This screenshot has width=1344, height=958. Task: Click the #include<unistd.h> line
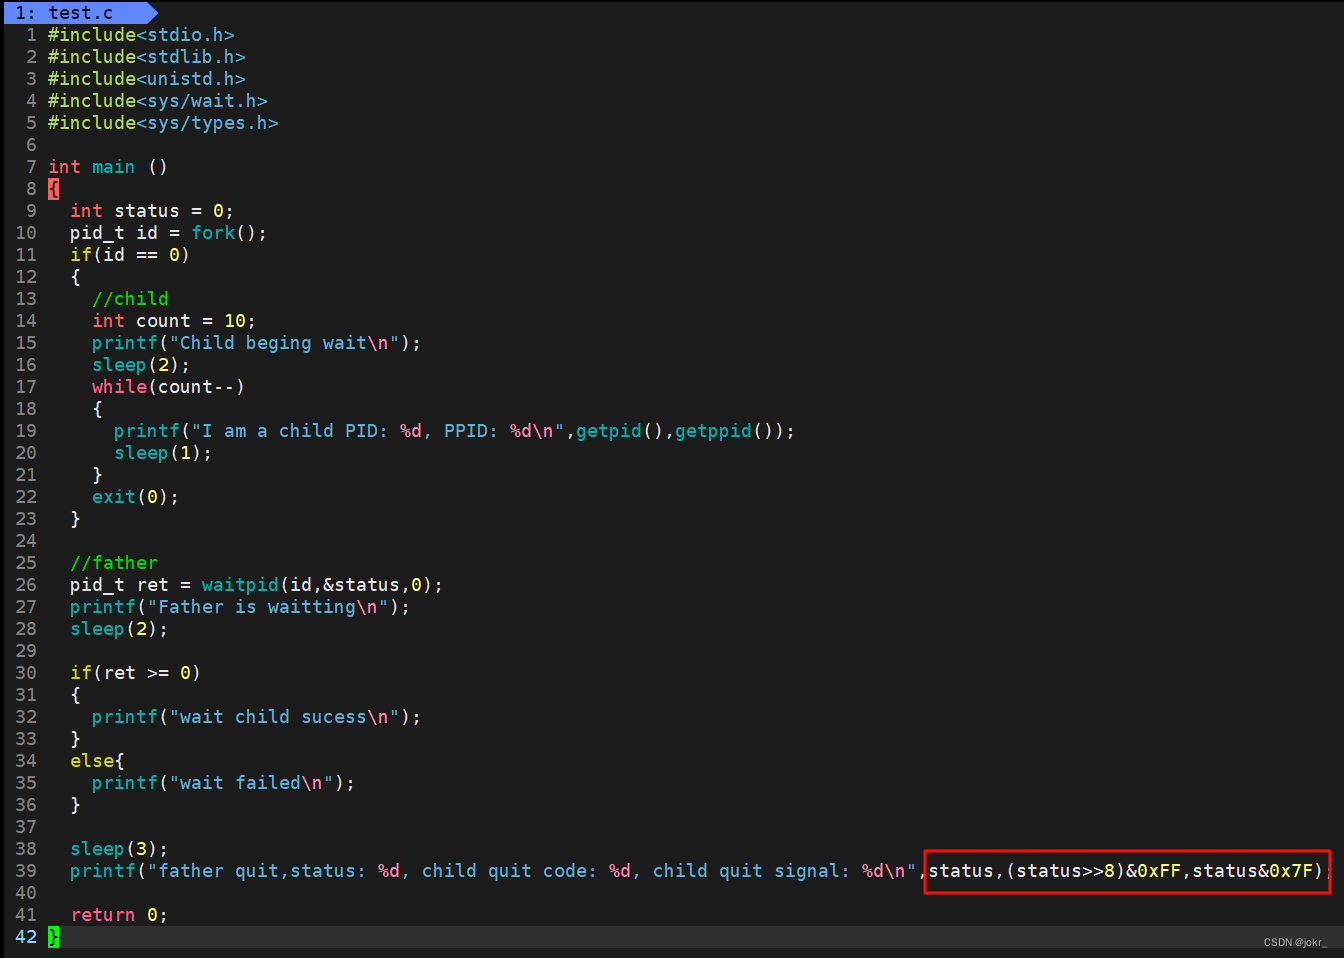(x=147, y=79)
